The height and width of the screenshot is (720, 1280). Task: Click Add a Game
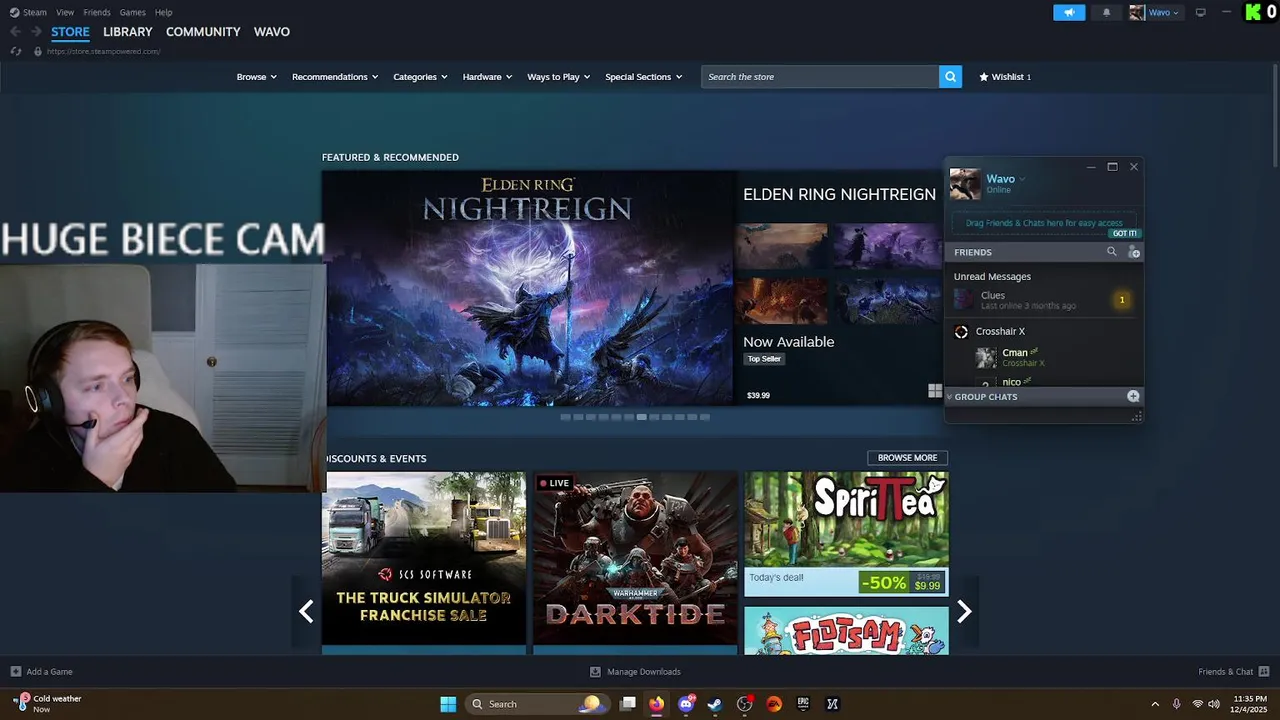tap(41, 672)
